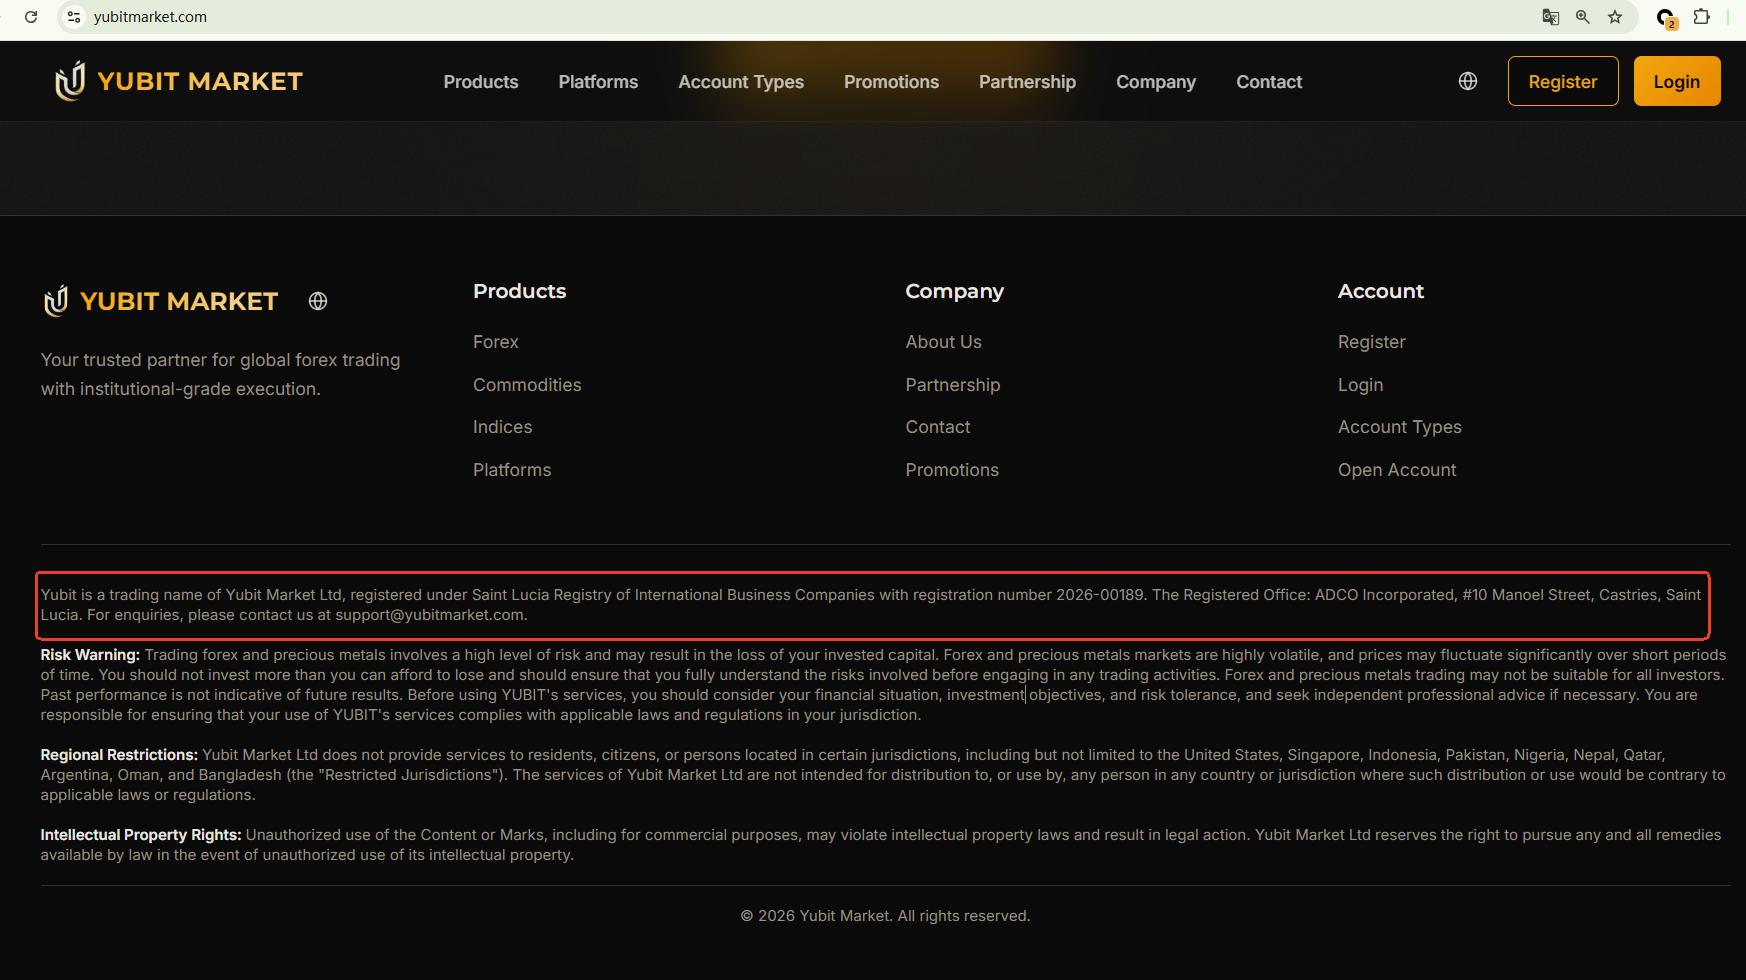
Task: Open the Commodities footer link
Action: tap(527, 385)
